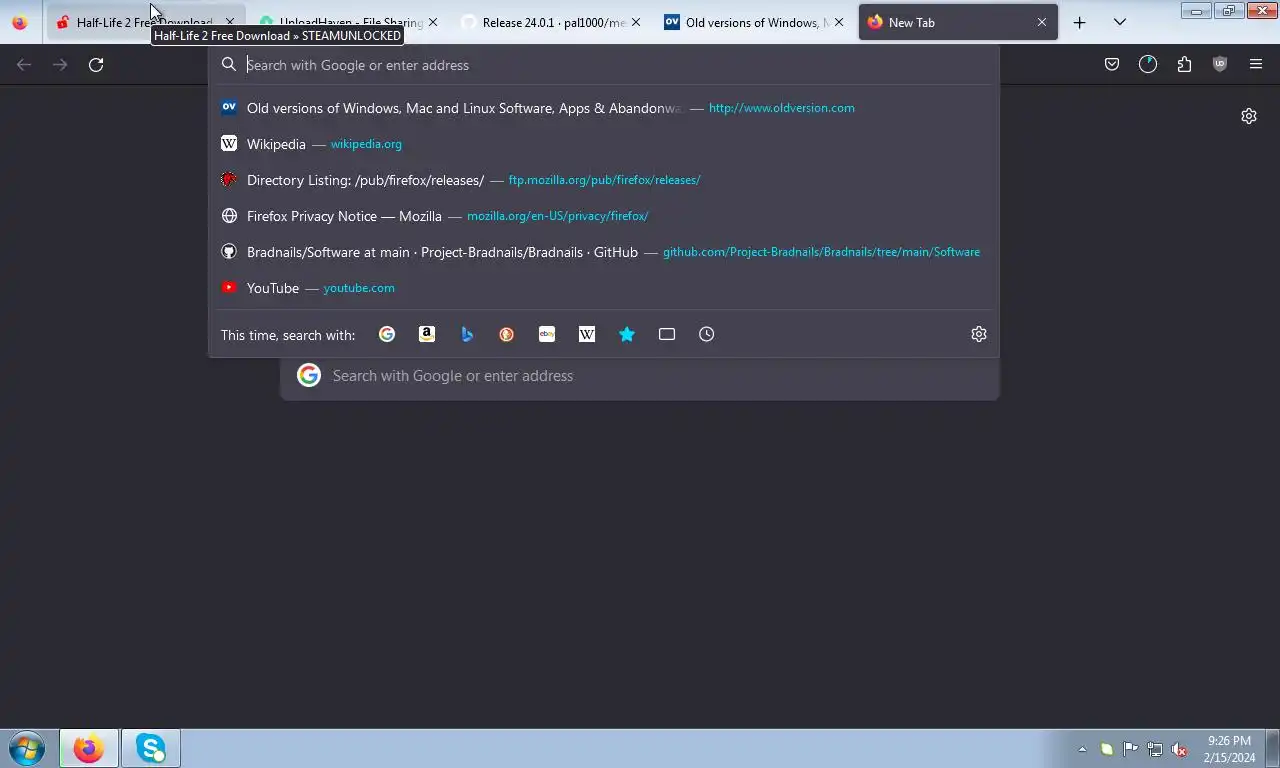
Task: Go forward with the forward arrow
Action: tap(60, 65)
